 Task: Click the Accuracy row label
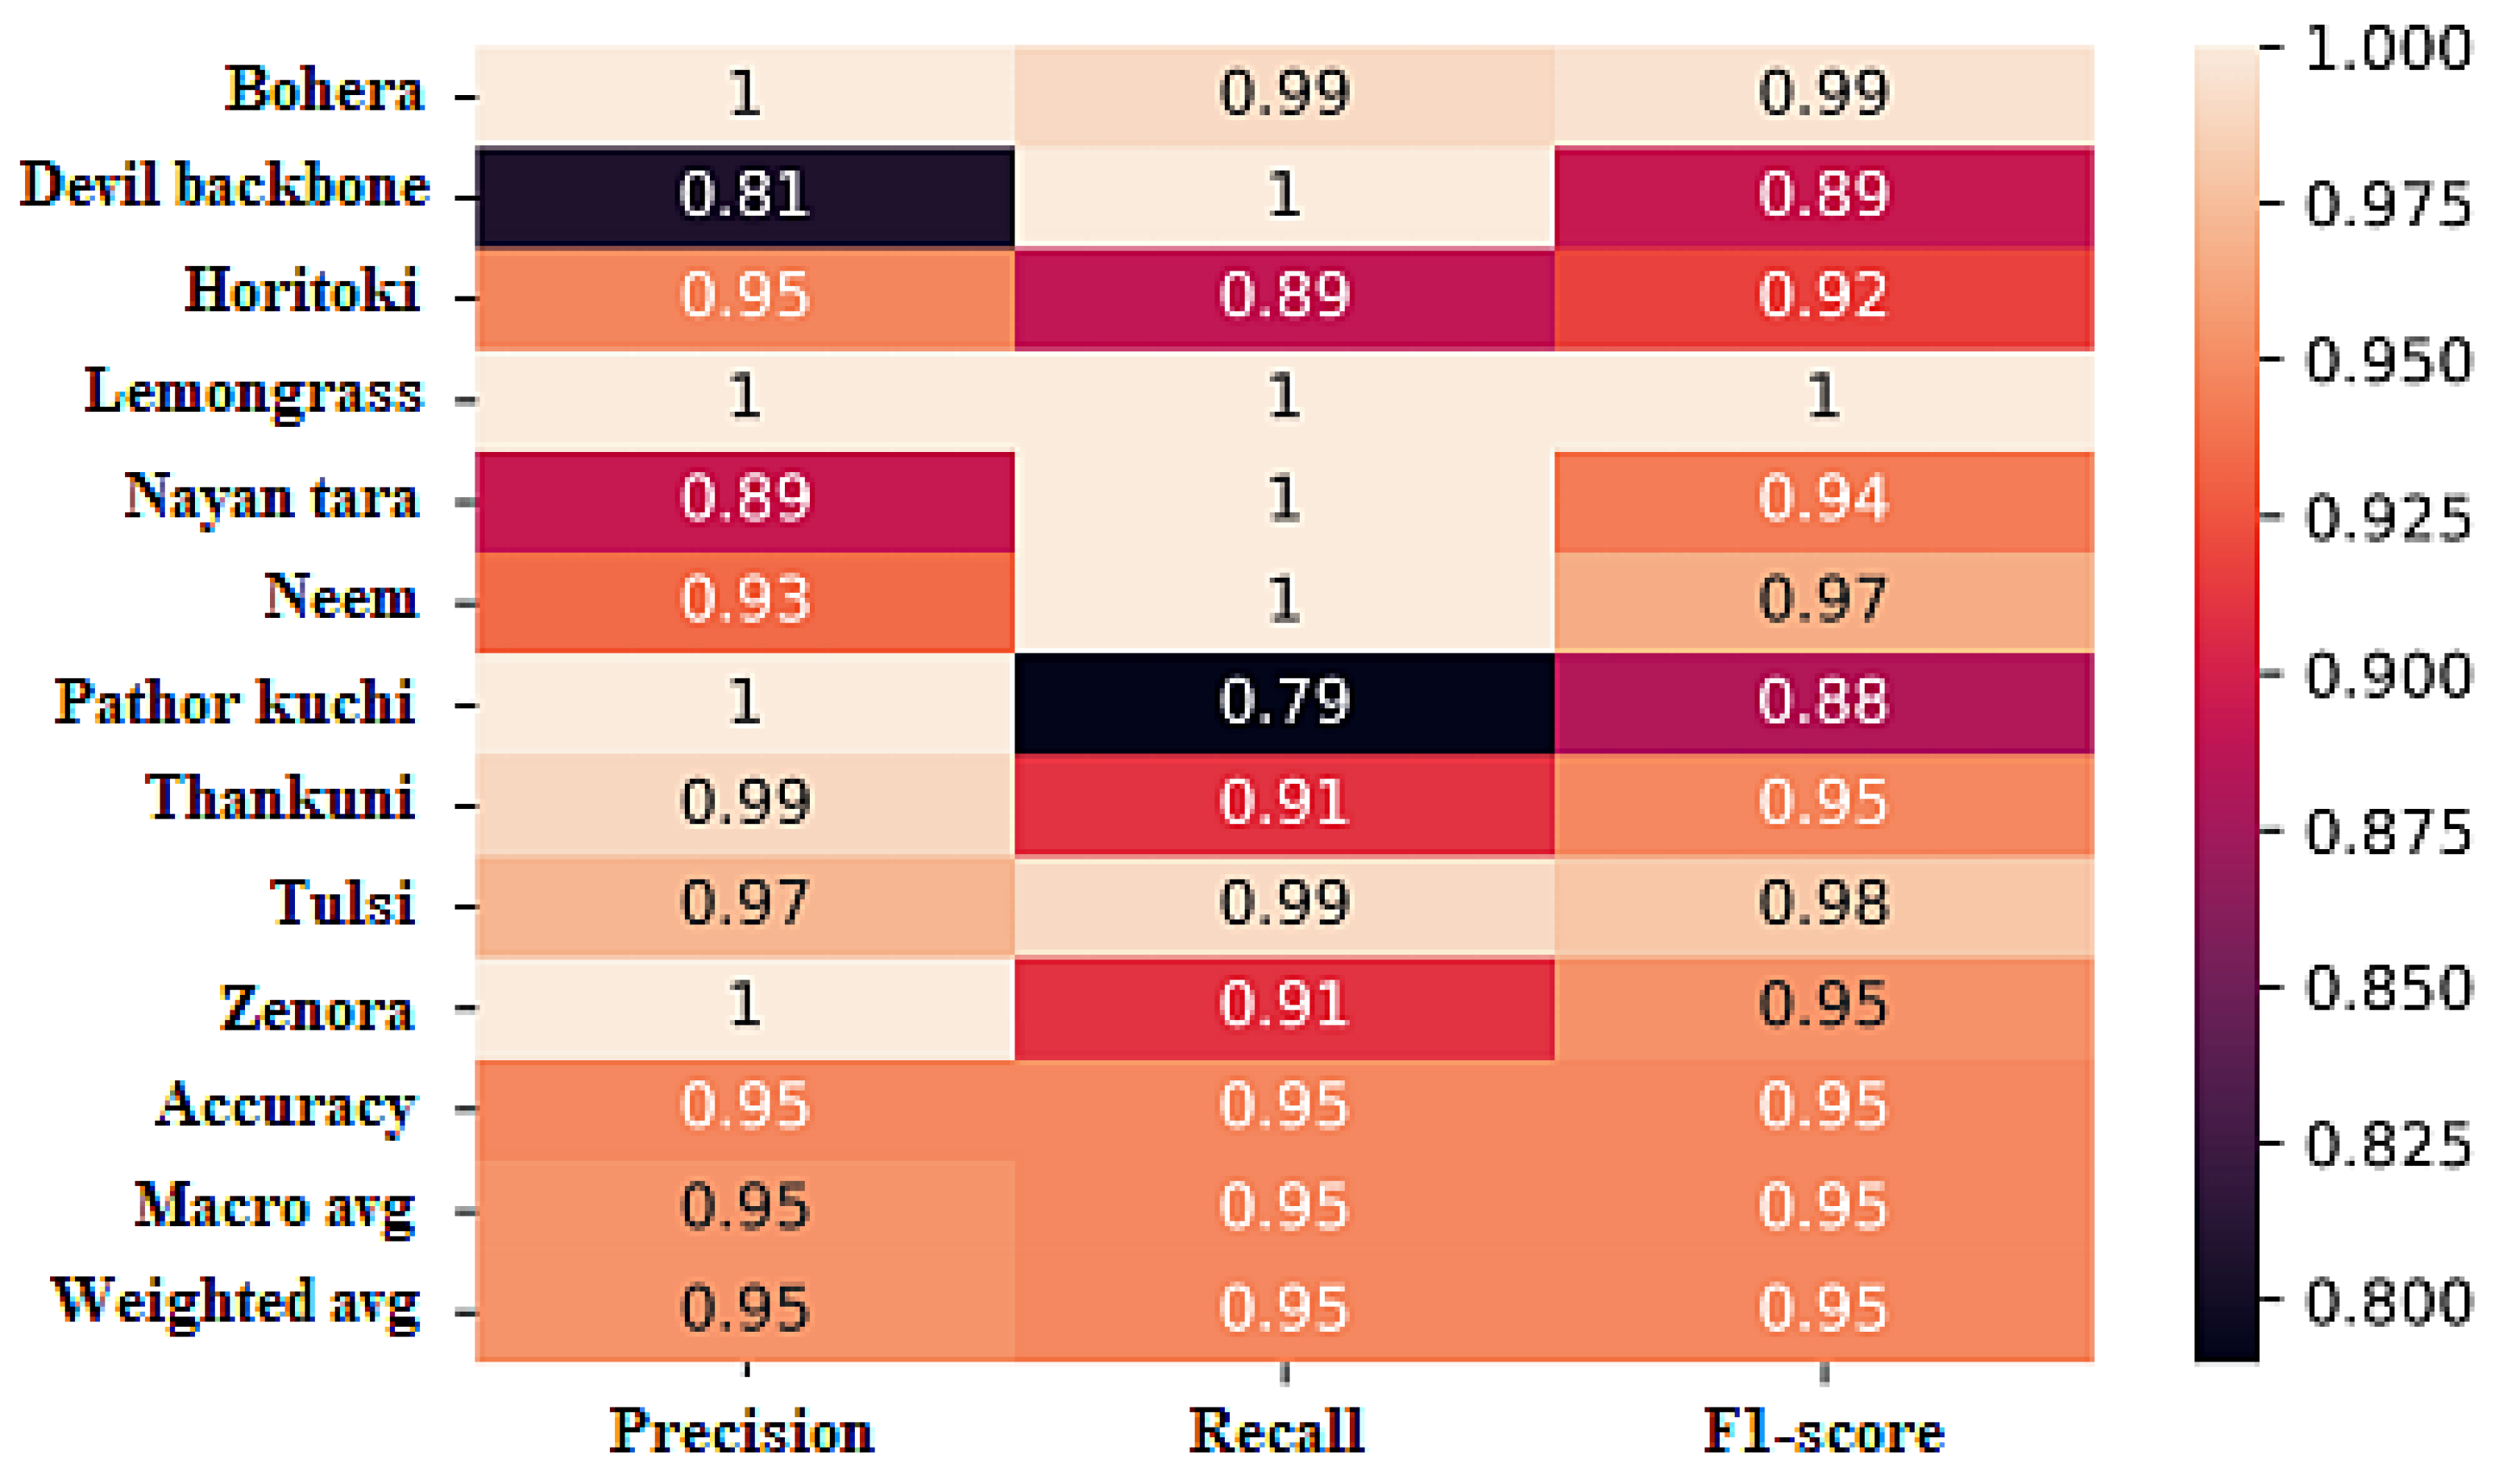[x=286, y=1107]
